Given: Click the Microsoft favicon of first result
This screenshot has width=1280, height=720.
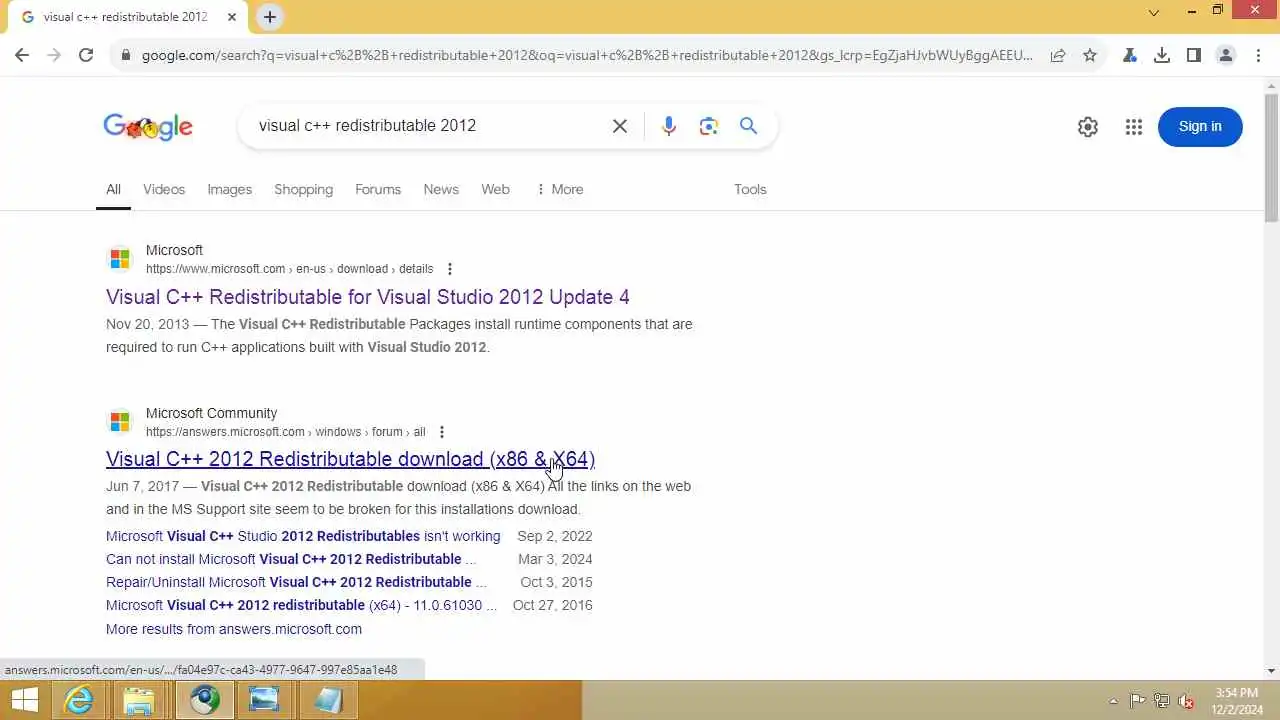Looking at the screenshot, I should 120,259.
